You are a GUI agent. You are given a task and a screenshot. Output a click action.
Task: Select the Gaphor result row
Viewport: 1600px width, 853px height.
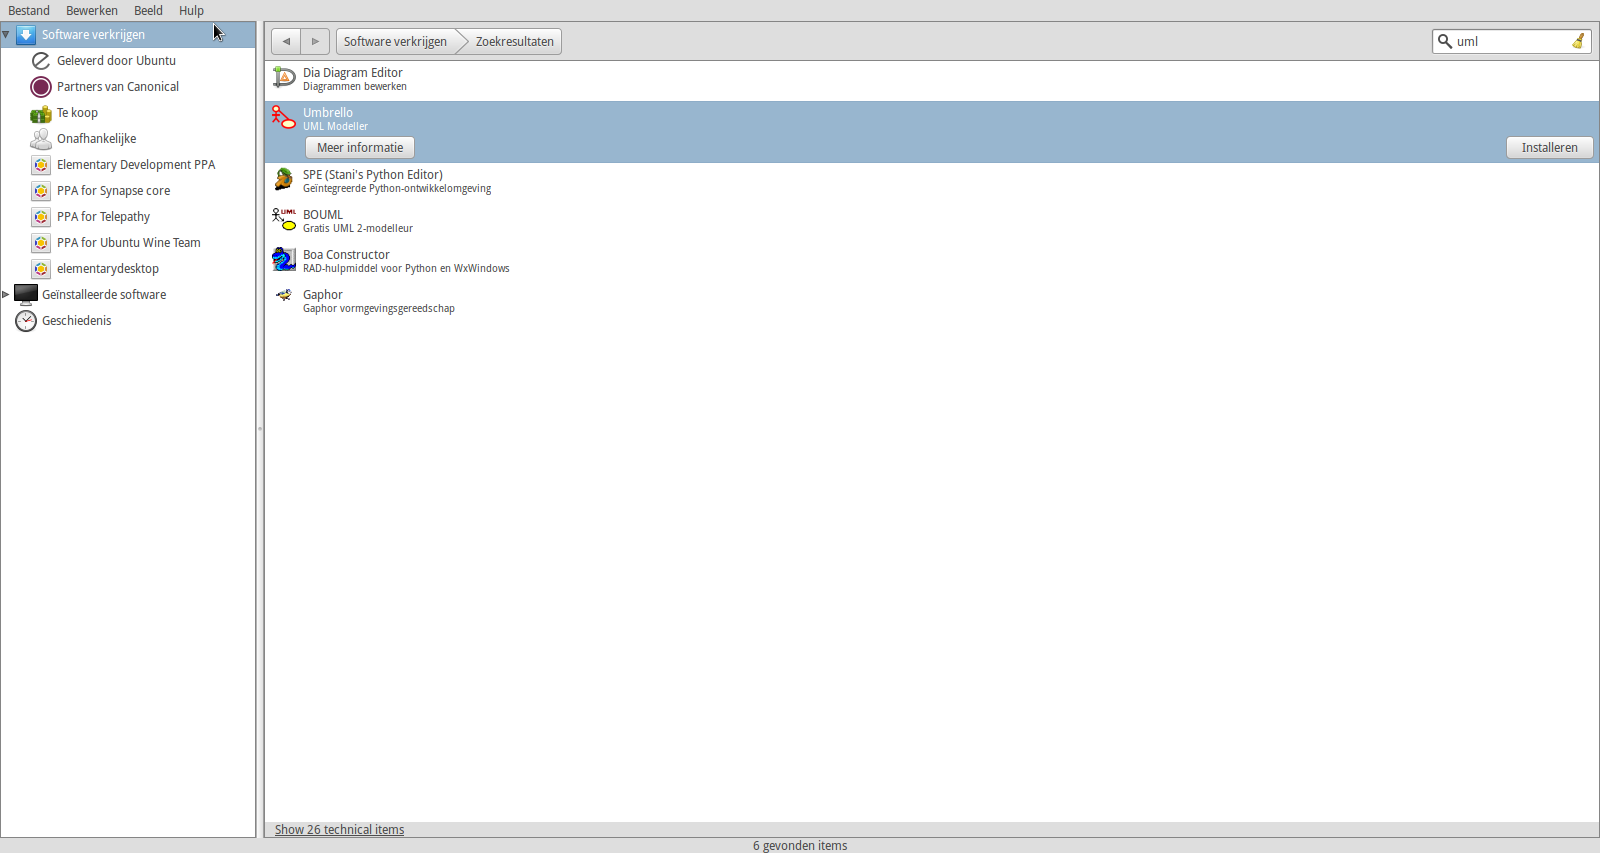point(932,302)
